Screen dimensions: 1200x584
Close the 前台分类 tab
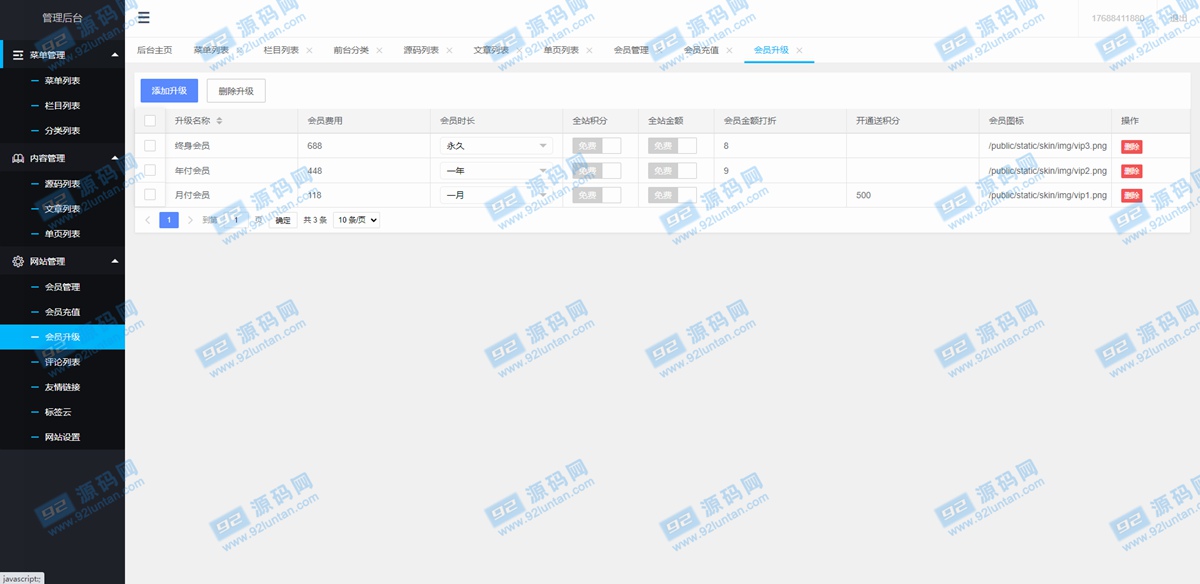tap(379, 50)
